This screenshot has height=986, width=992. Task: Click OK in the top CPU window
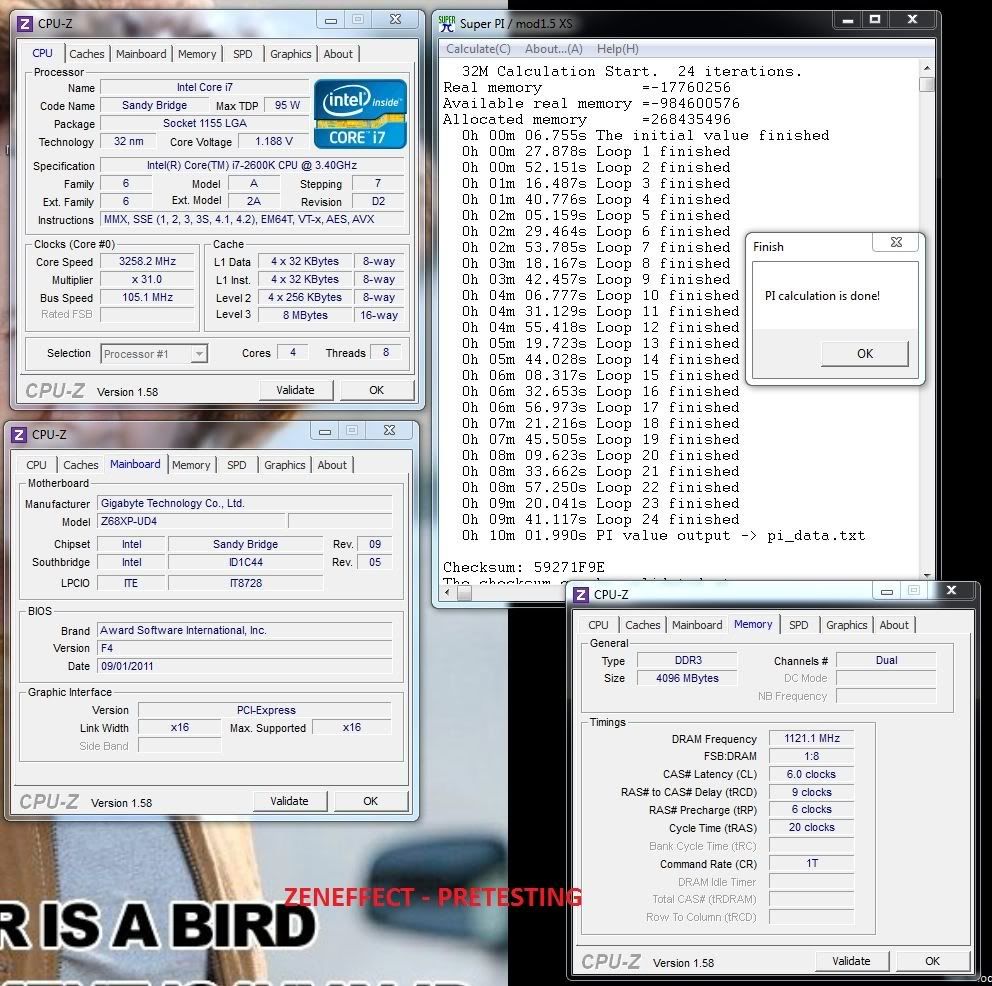click(x=376, y=391)
